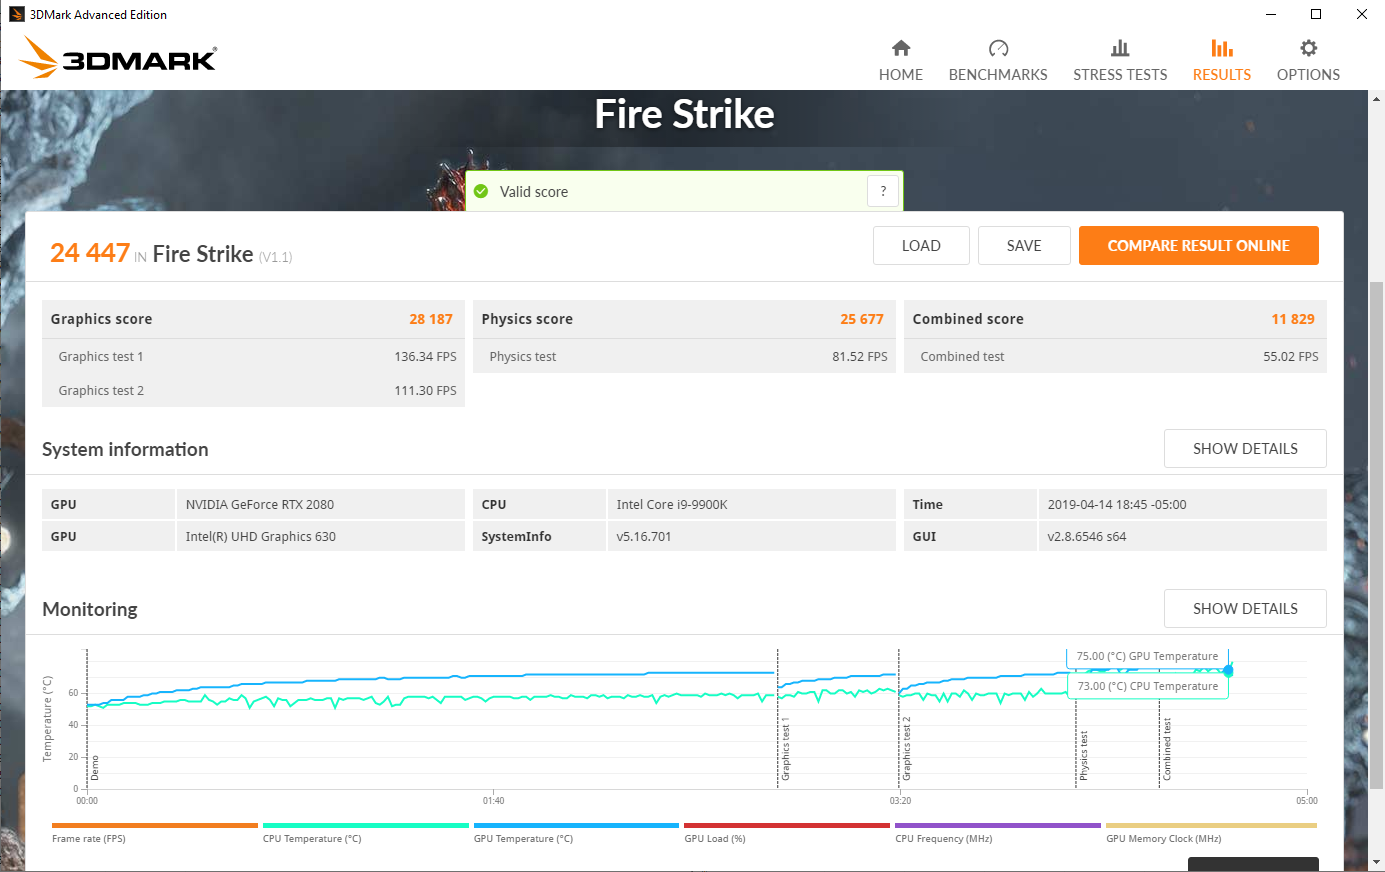Click the Physics score value 25 677

pyautogui.click(x=862, y=319)
